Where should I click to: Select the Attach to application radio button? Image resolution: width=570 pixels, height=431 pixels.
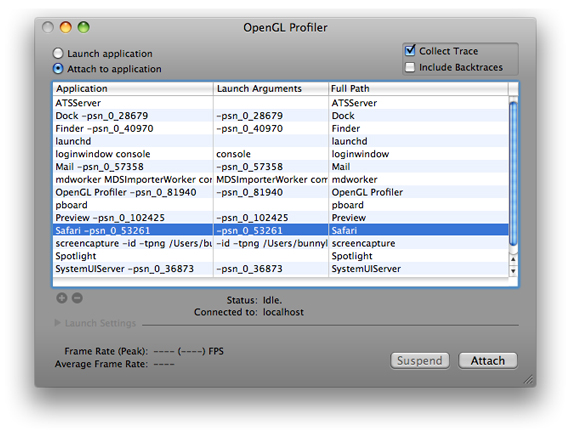(58, 69)
